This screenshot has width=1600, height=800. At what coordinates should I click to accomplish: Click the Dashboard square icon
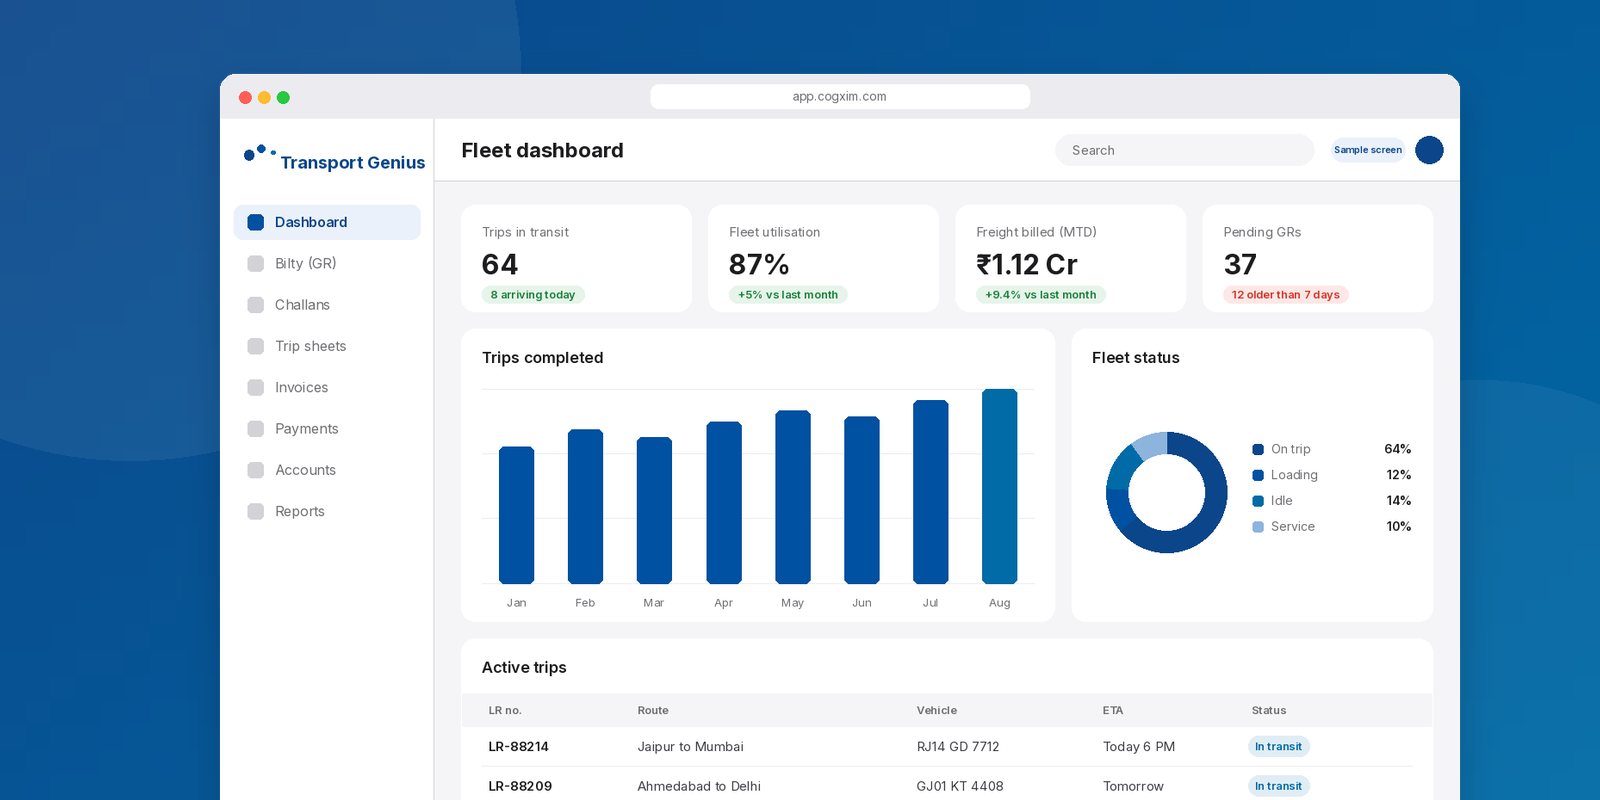[x=256, y=222]
